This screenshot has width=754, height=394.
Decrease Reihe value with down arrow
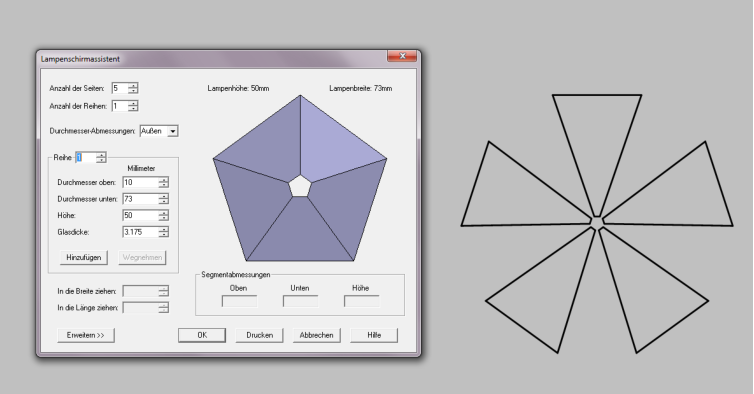pyautogui.click(x=101, y=160)
